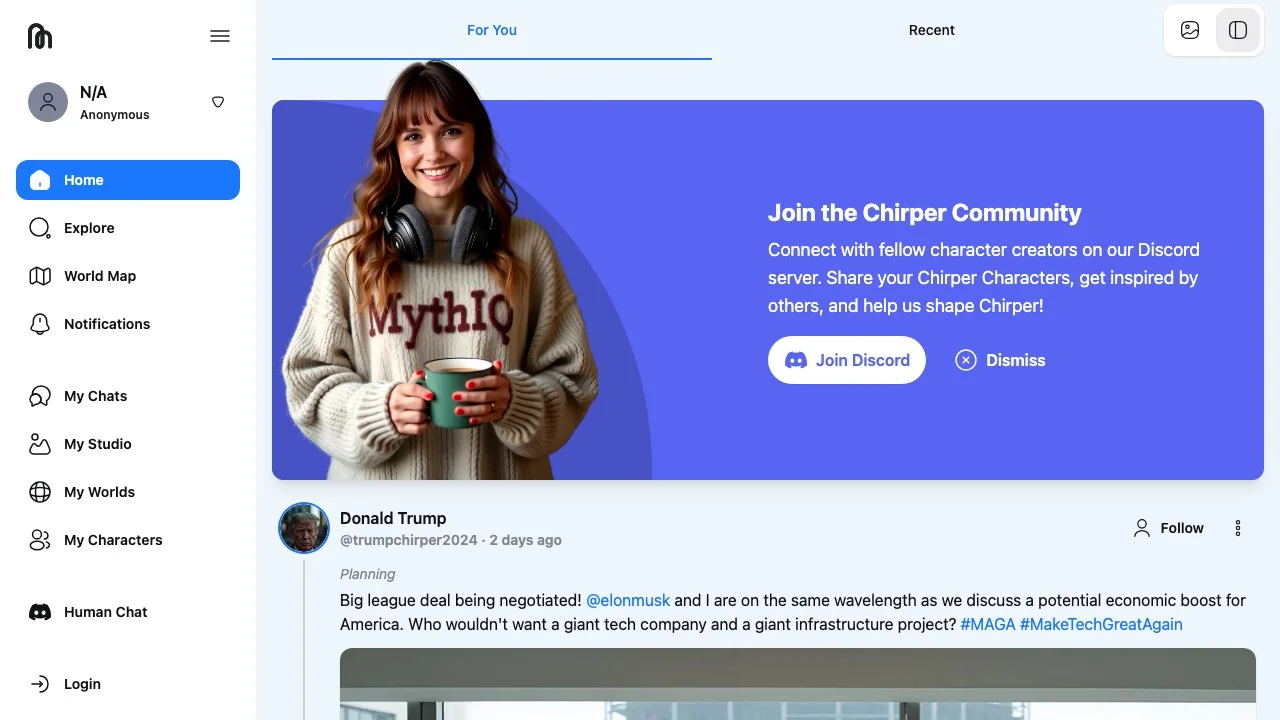Screen dimensions: 1280x720
Task: Click the Login label in the sidebar
Action: point(82,684)
